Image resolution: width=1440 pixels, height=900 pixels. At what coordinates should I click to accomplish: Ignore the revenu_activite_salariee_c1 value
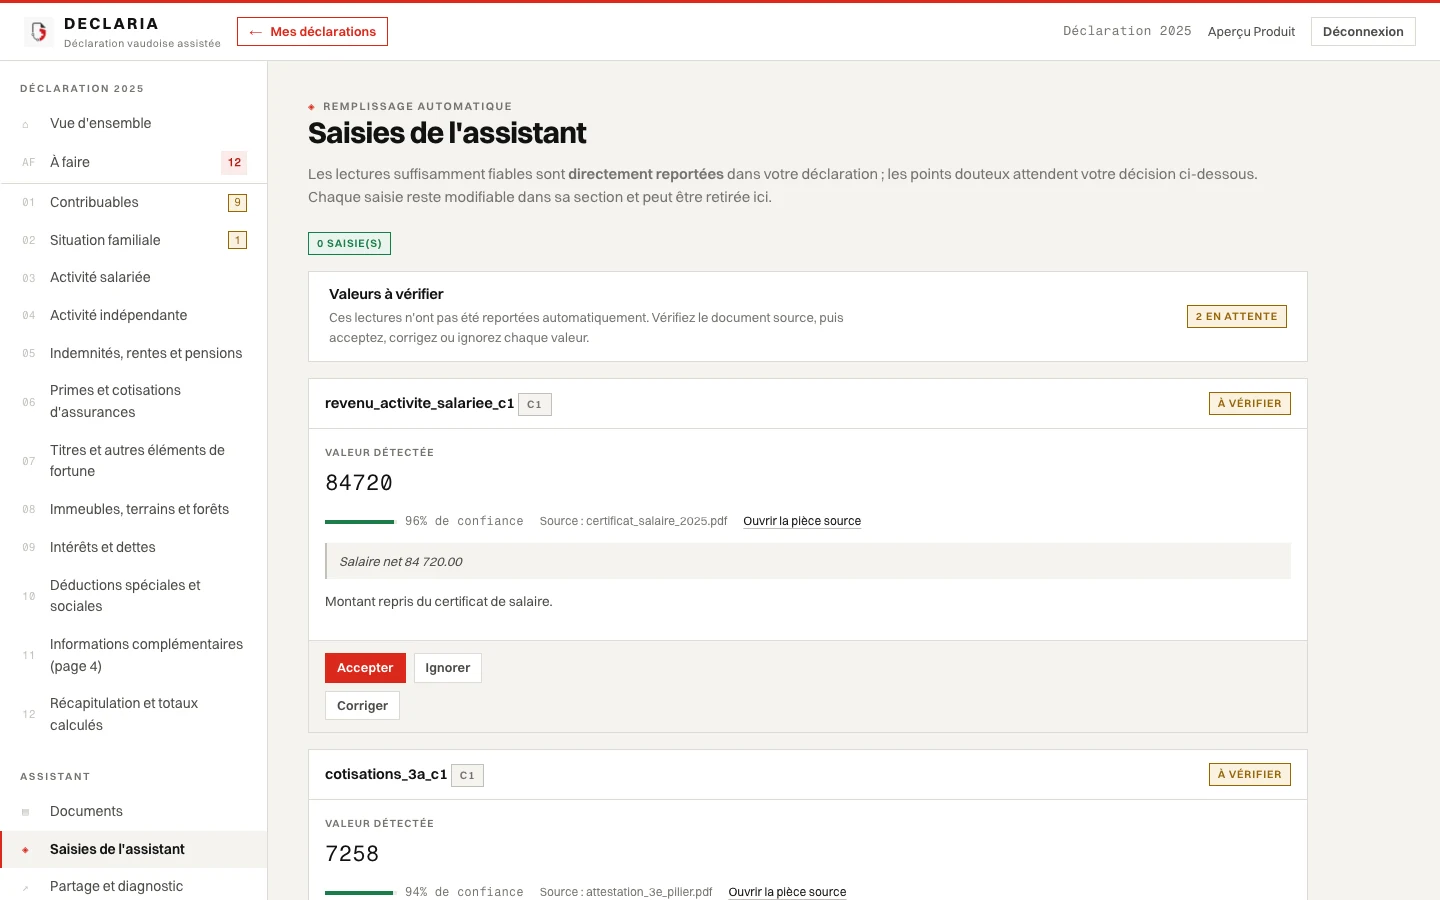click(447, 668)
